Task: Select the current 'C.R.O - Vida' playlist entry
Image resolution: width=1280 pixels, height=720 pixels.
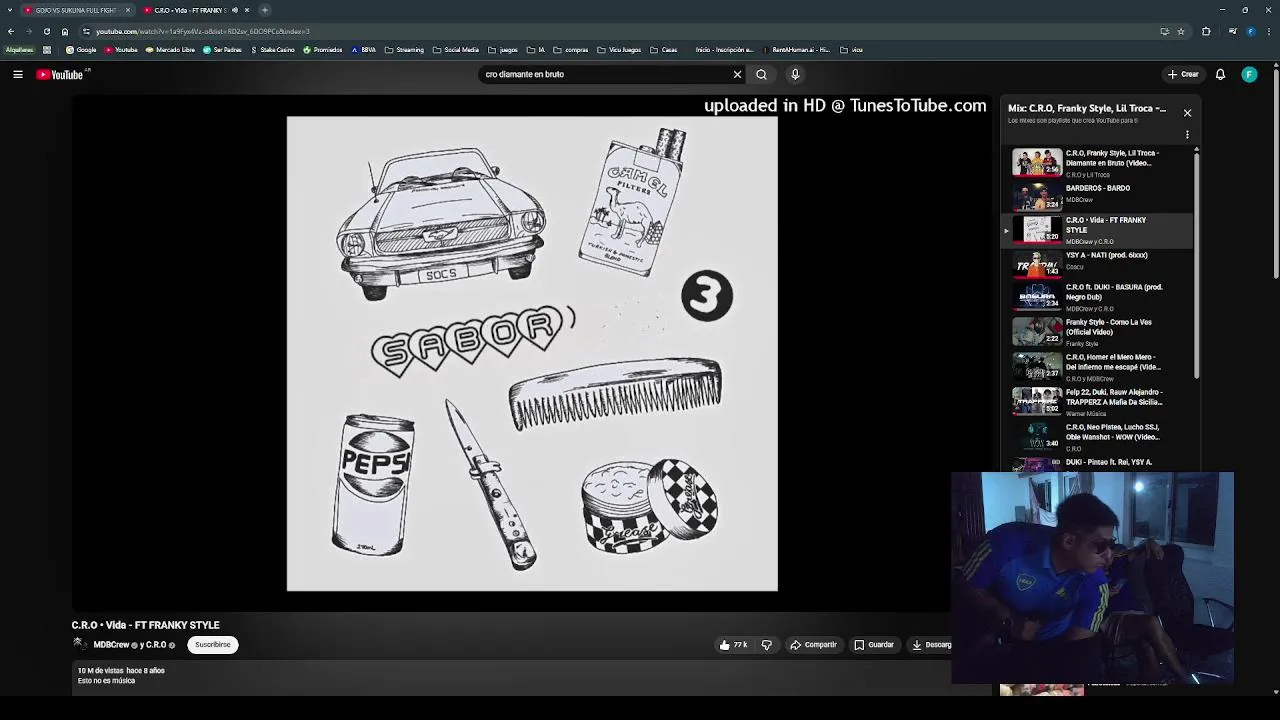Action: tap(1097, 230)
